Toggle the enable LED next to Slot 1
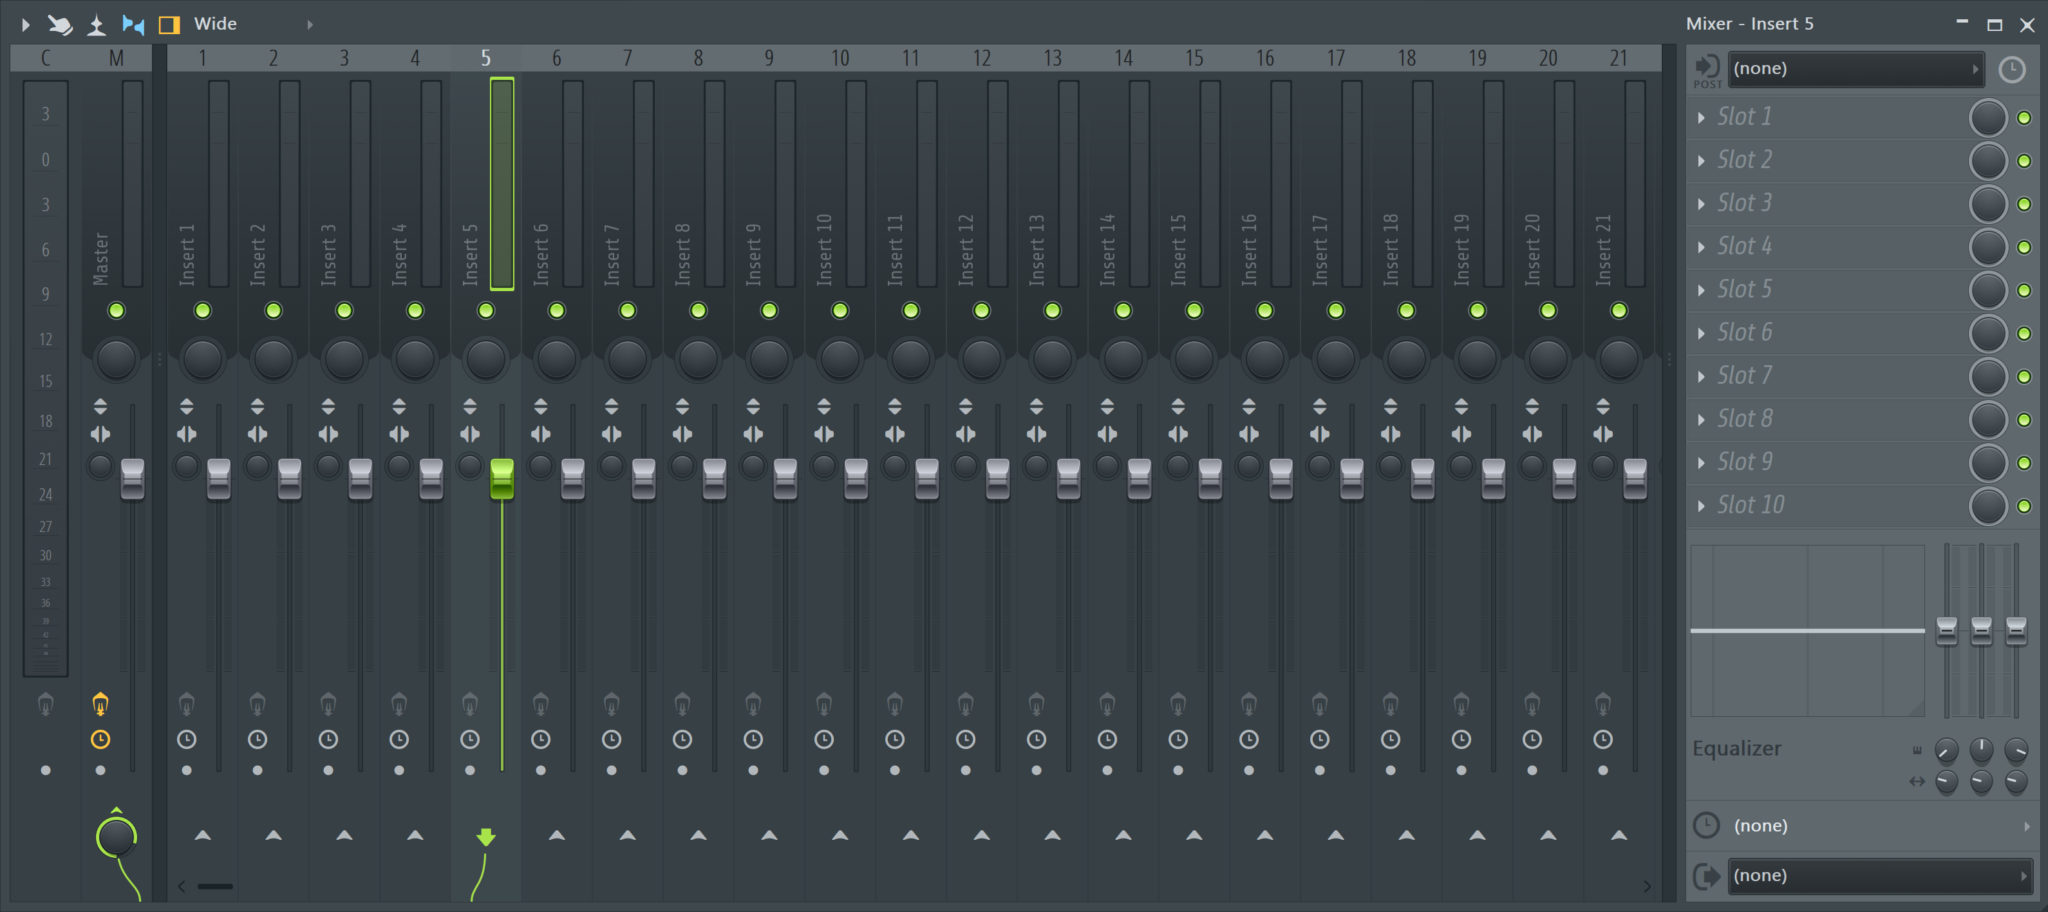Image resolution: width=2048 pixels, height=912 pixels. 2025,117
